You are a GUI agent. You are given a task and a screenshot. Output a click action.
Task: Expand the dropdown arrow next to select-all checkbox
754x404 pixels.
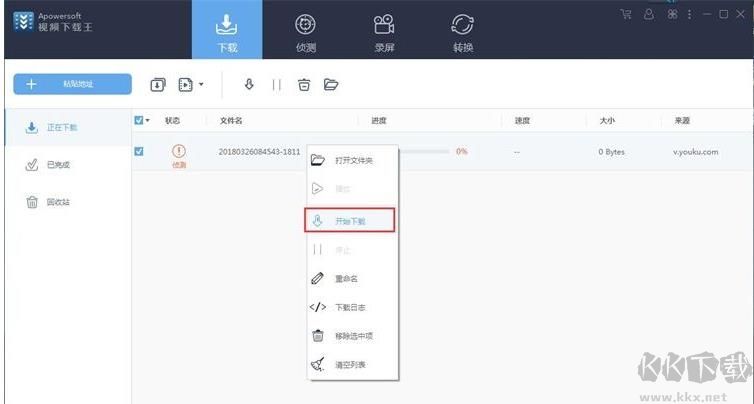click(x=148, y=121)
